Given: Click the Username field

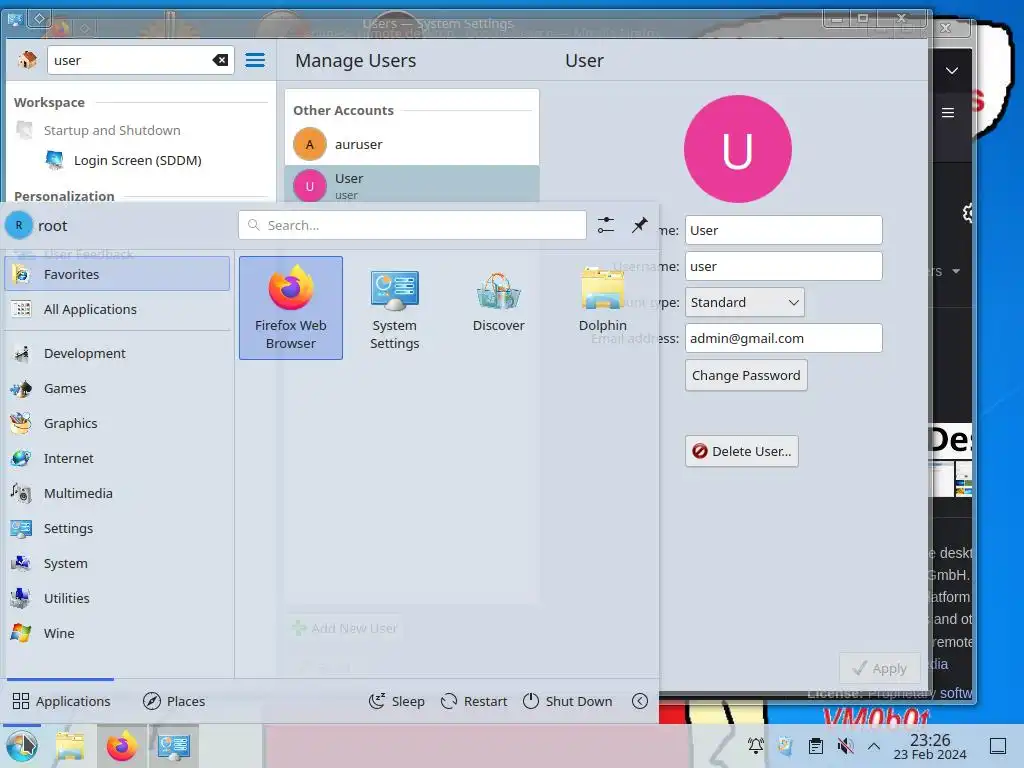Looking at the screenshot, I should [x=783, y=266].
